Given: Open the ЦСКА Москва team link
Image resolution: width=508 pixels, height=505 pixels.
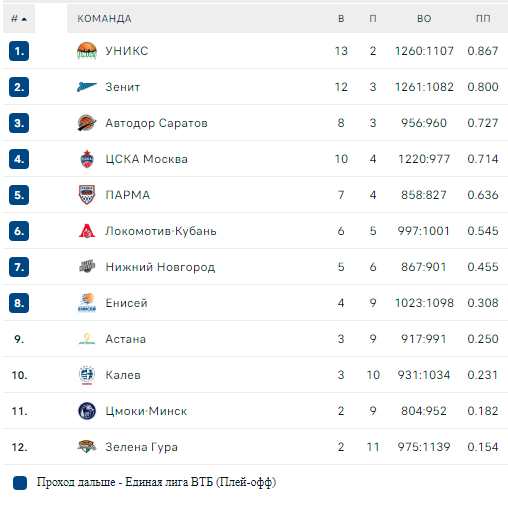Looking at the screenshot, I should click(x=146, y=159).
